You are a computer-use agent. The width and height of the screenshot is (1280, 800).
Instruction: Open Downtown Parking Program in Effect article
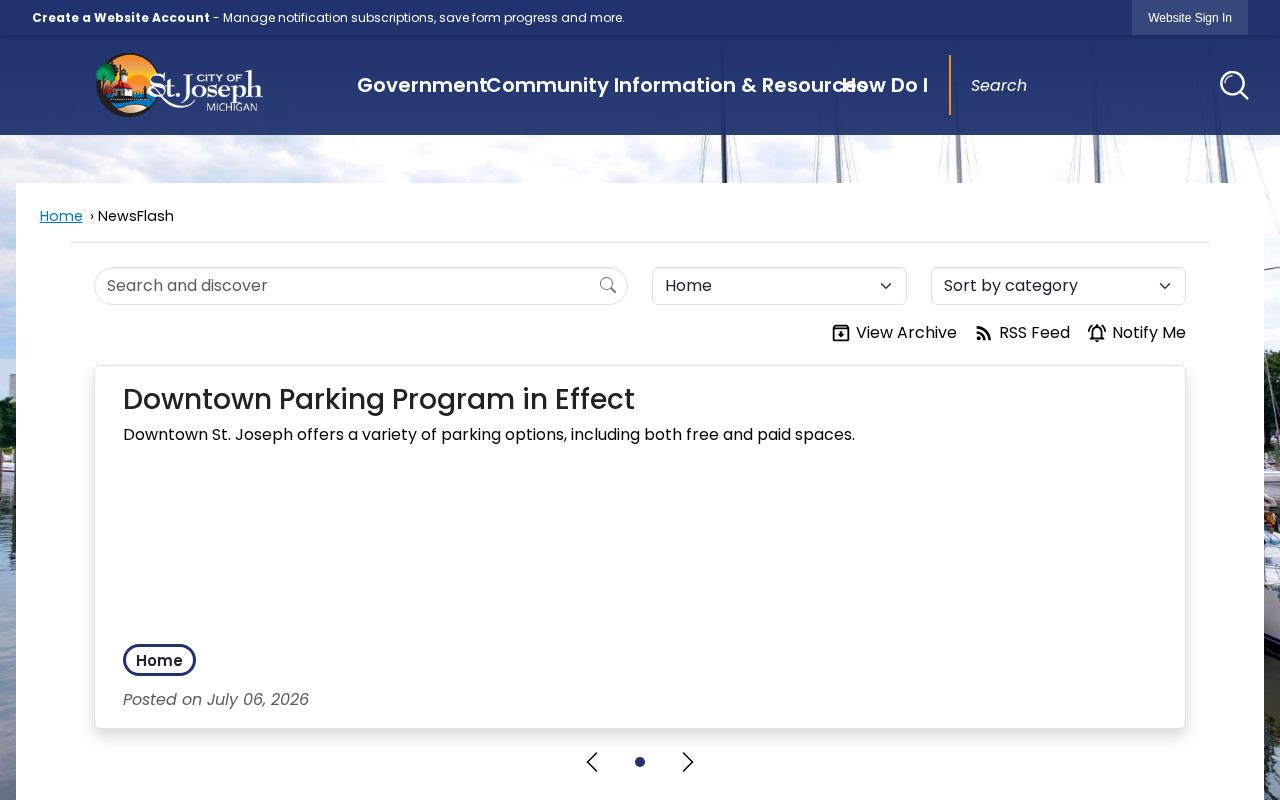[379, 399]
